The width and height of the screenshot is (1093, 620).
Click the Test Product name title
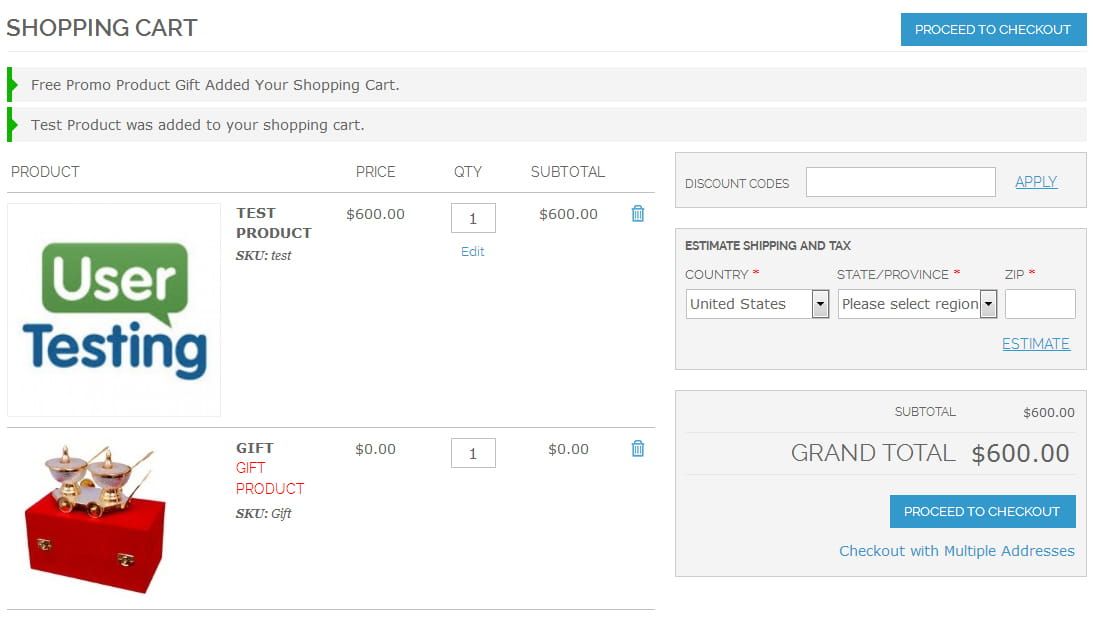[x=273, y=223]
